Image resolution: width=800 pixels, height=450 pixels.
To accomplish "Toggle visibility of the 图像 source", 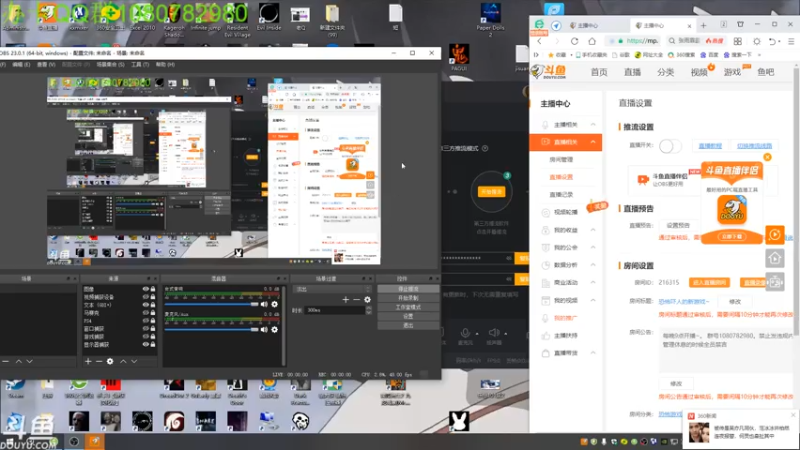I will pos(145,289).
